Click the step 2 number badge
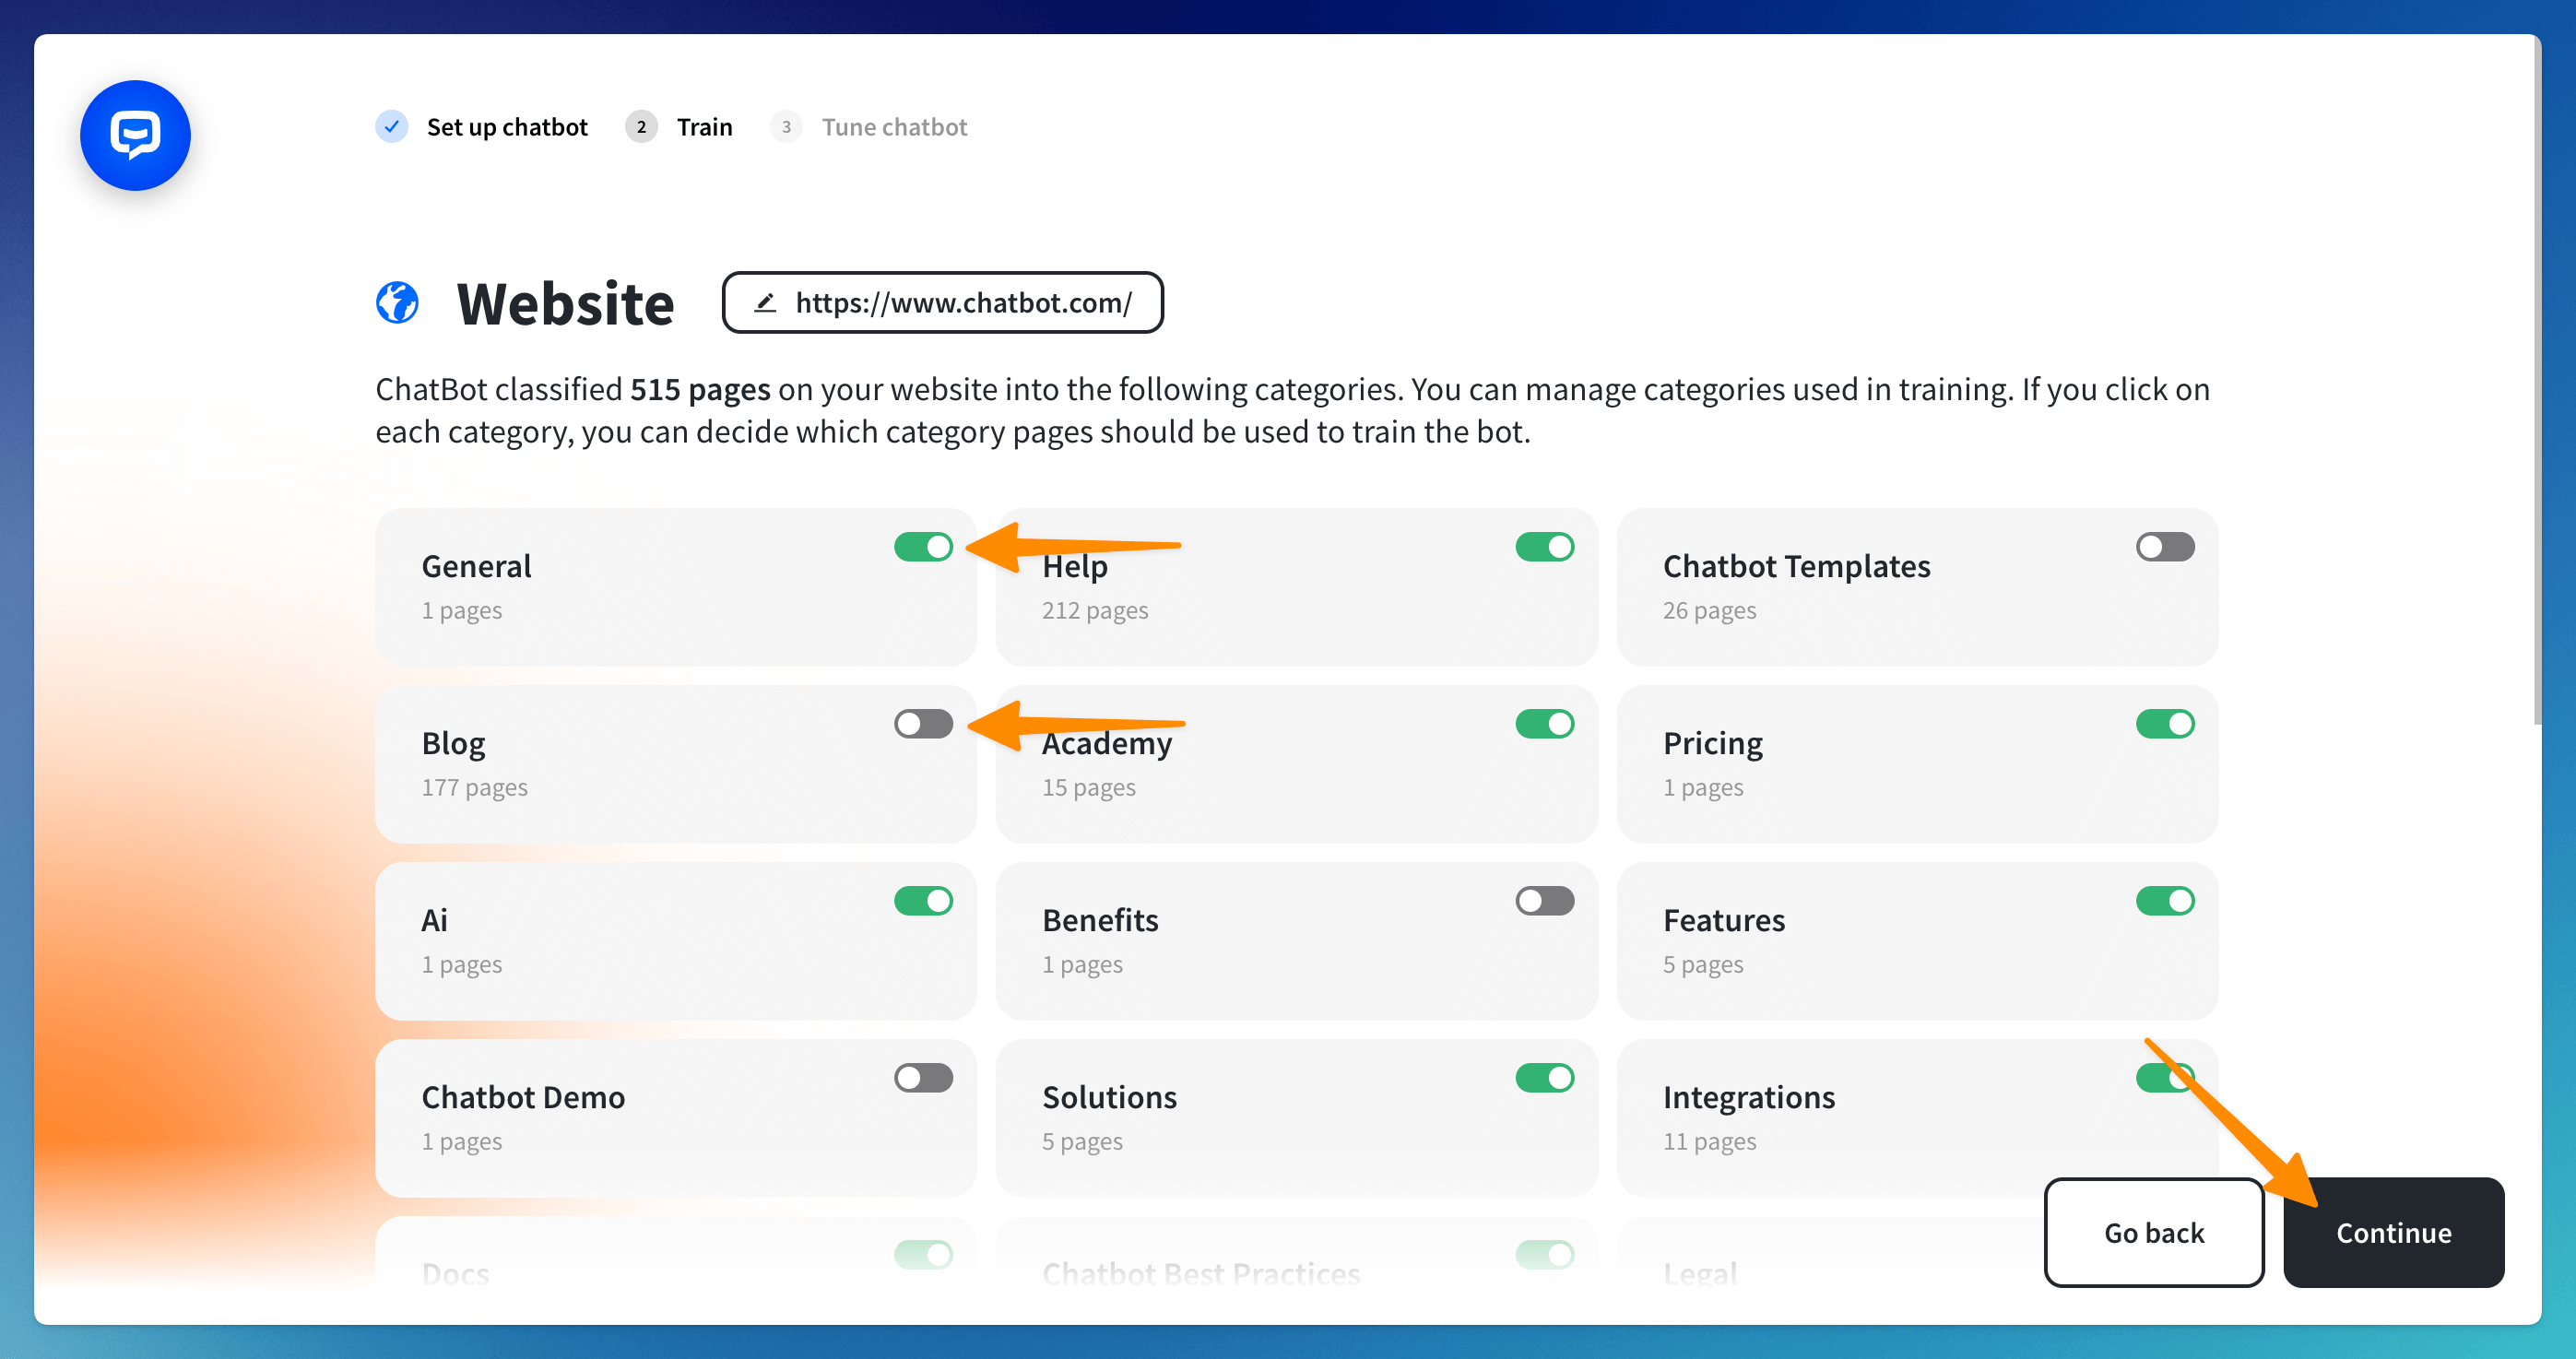Viewport: 2576px width, 1359px height. click(x=641, y=127)
